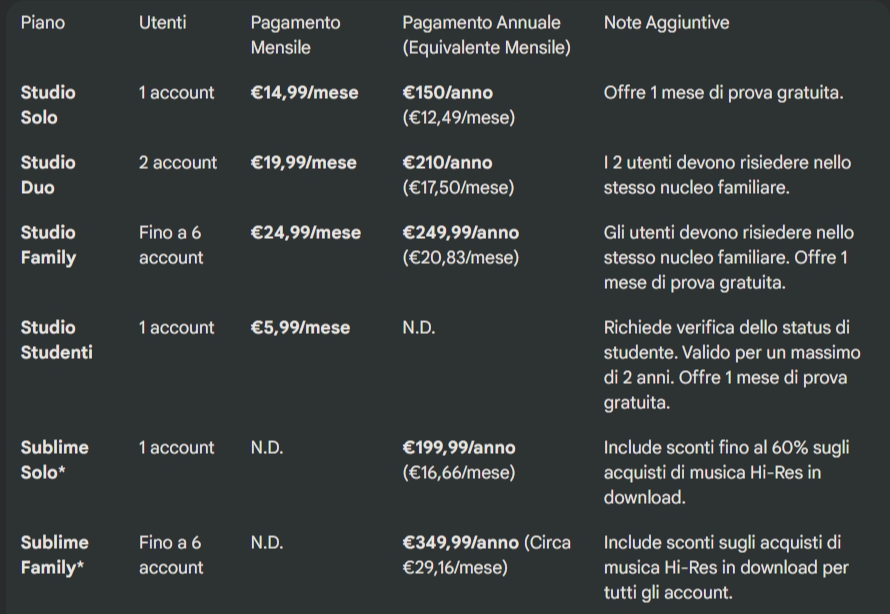Viewport: 890px width, 614px height.
Task: Click the €19,99/mese monthly price
Action: pyautogui.click(x=303, y=162)
